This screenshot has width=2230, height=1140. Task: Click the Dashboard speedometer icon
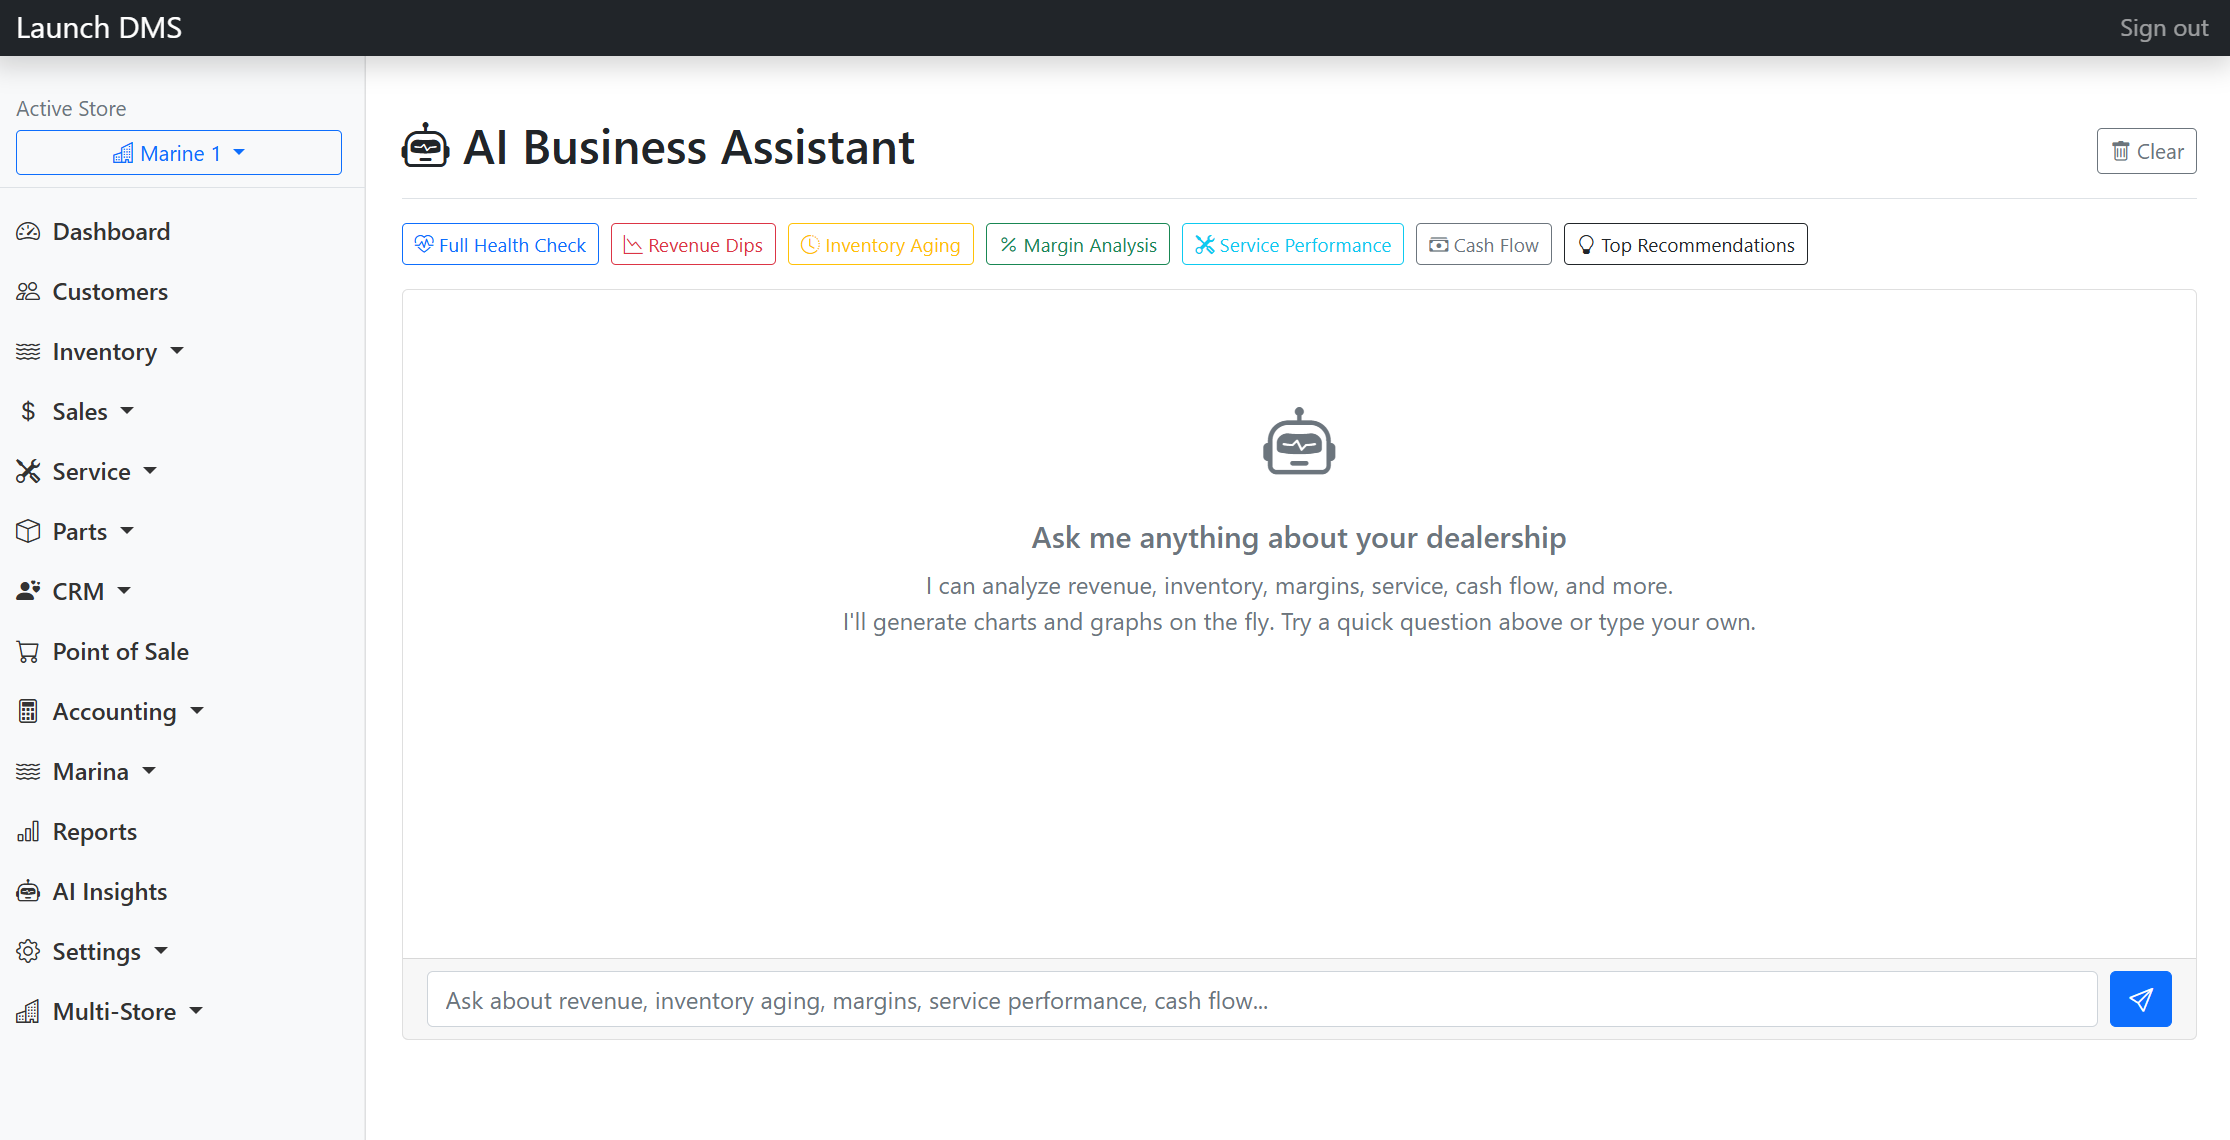28,232
